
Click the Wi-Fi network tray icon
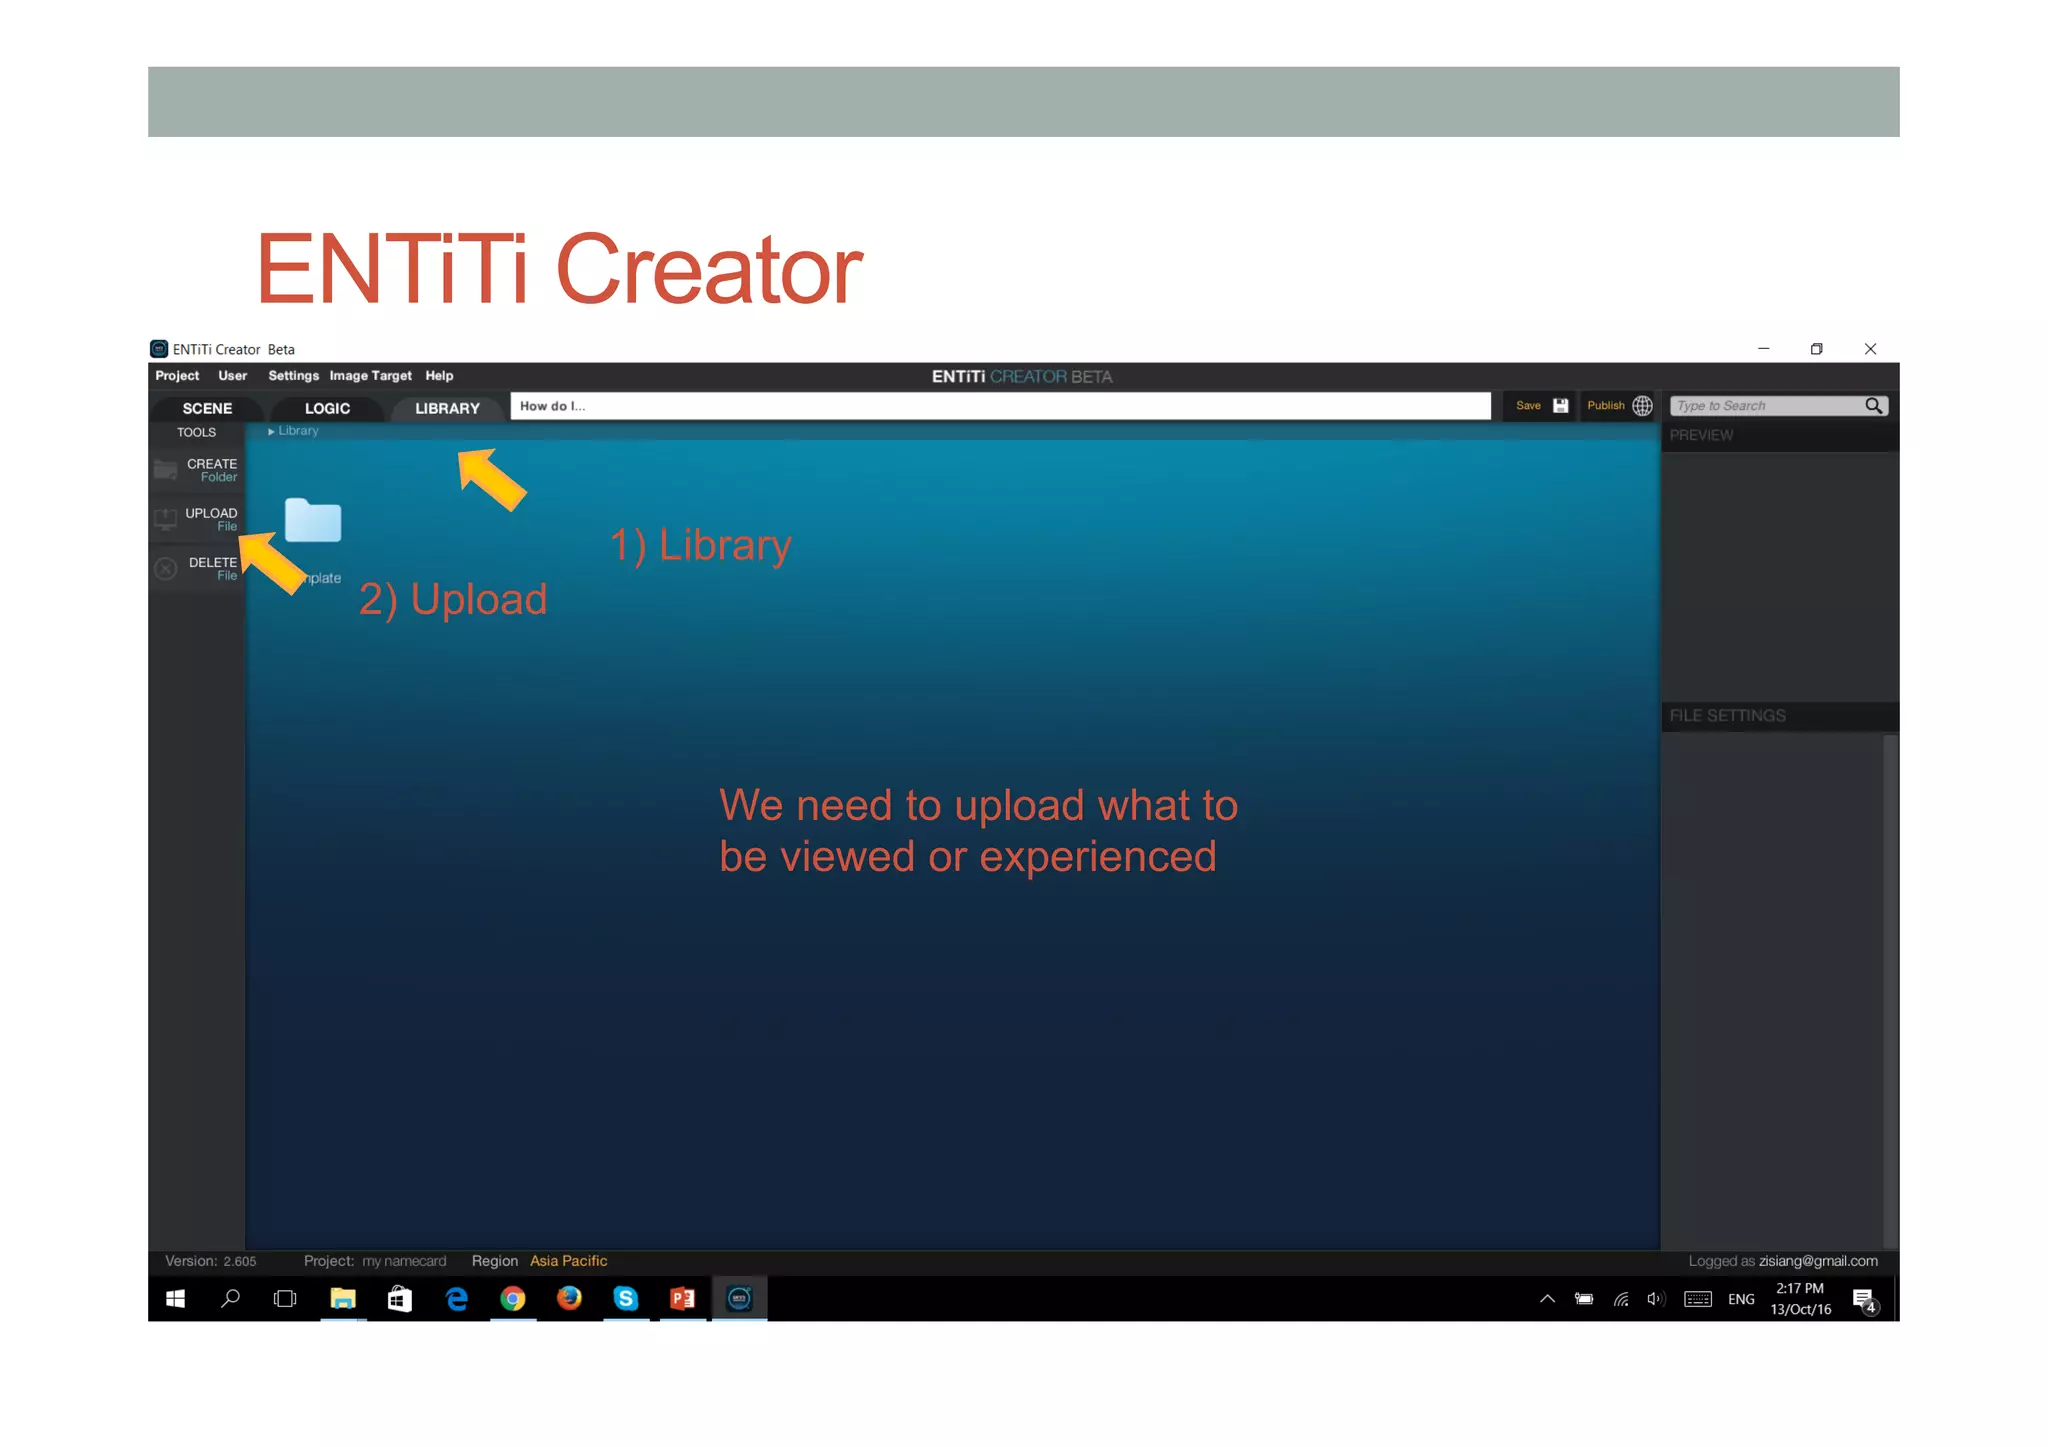click(1621, 1299)
